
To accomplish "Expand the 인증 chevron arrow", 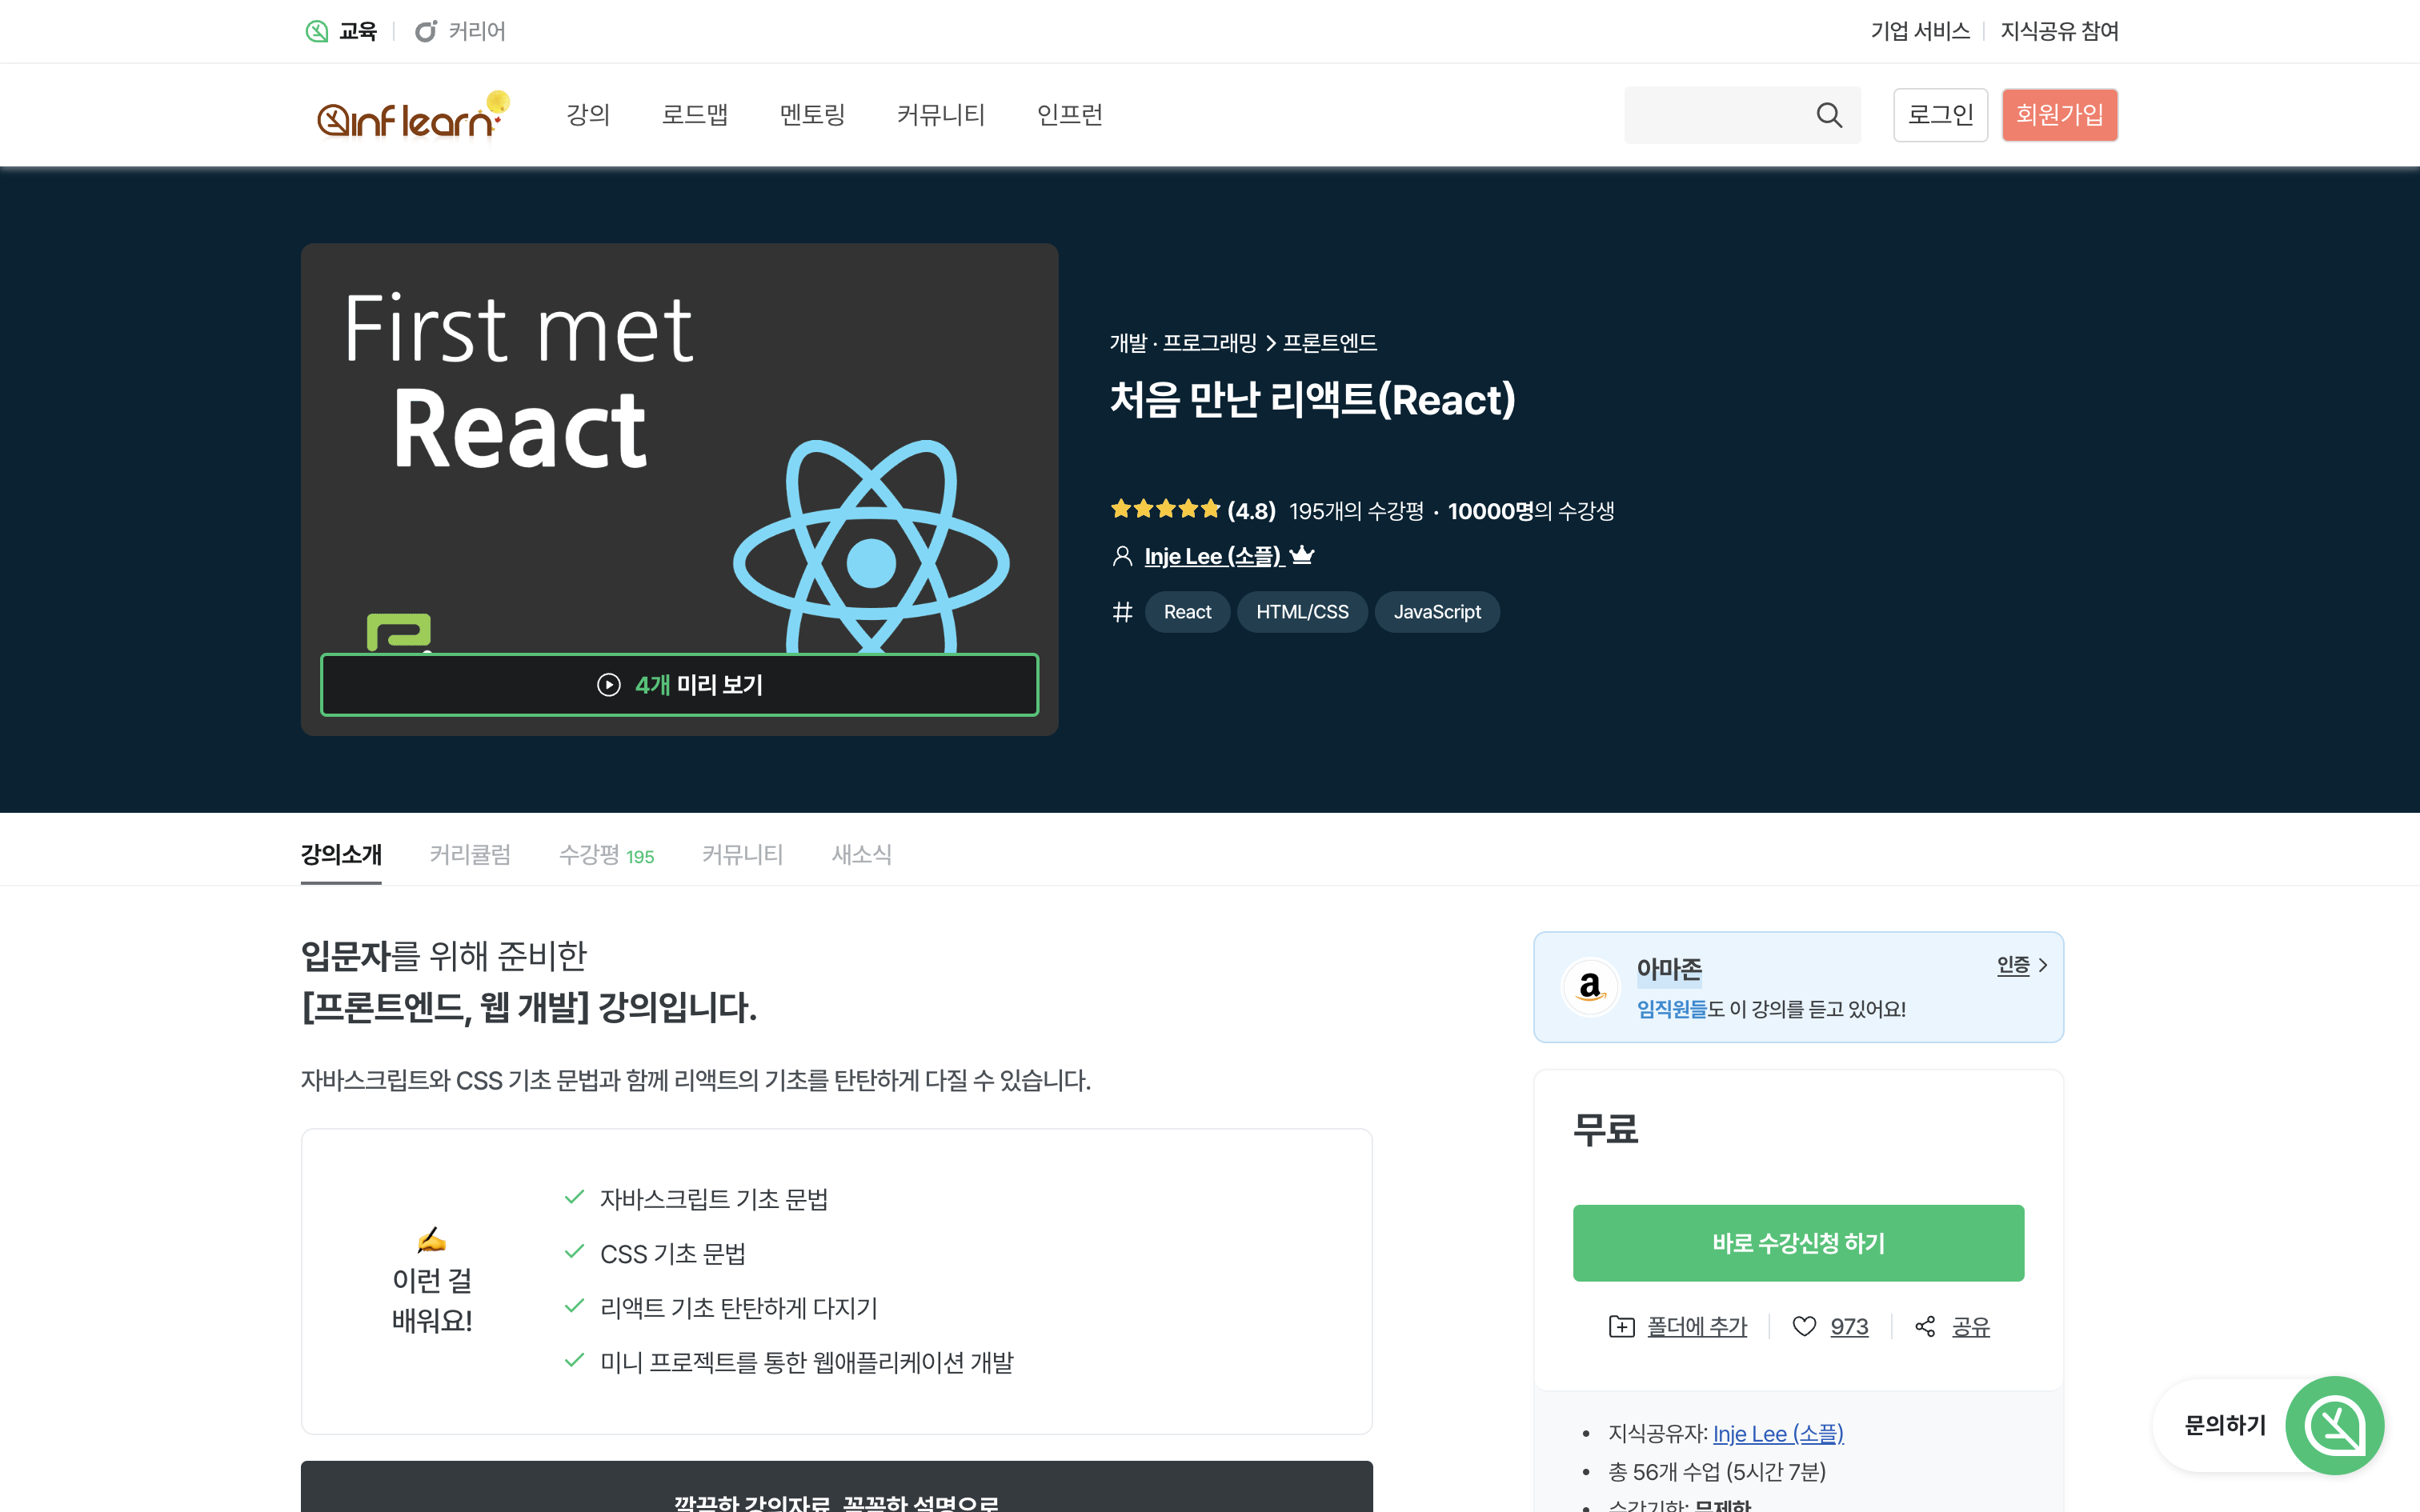I will [2043, 965].
